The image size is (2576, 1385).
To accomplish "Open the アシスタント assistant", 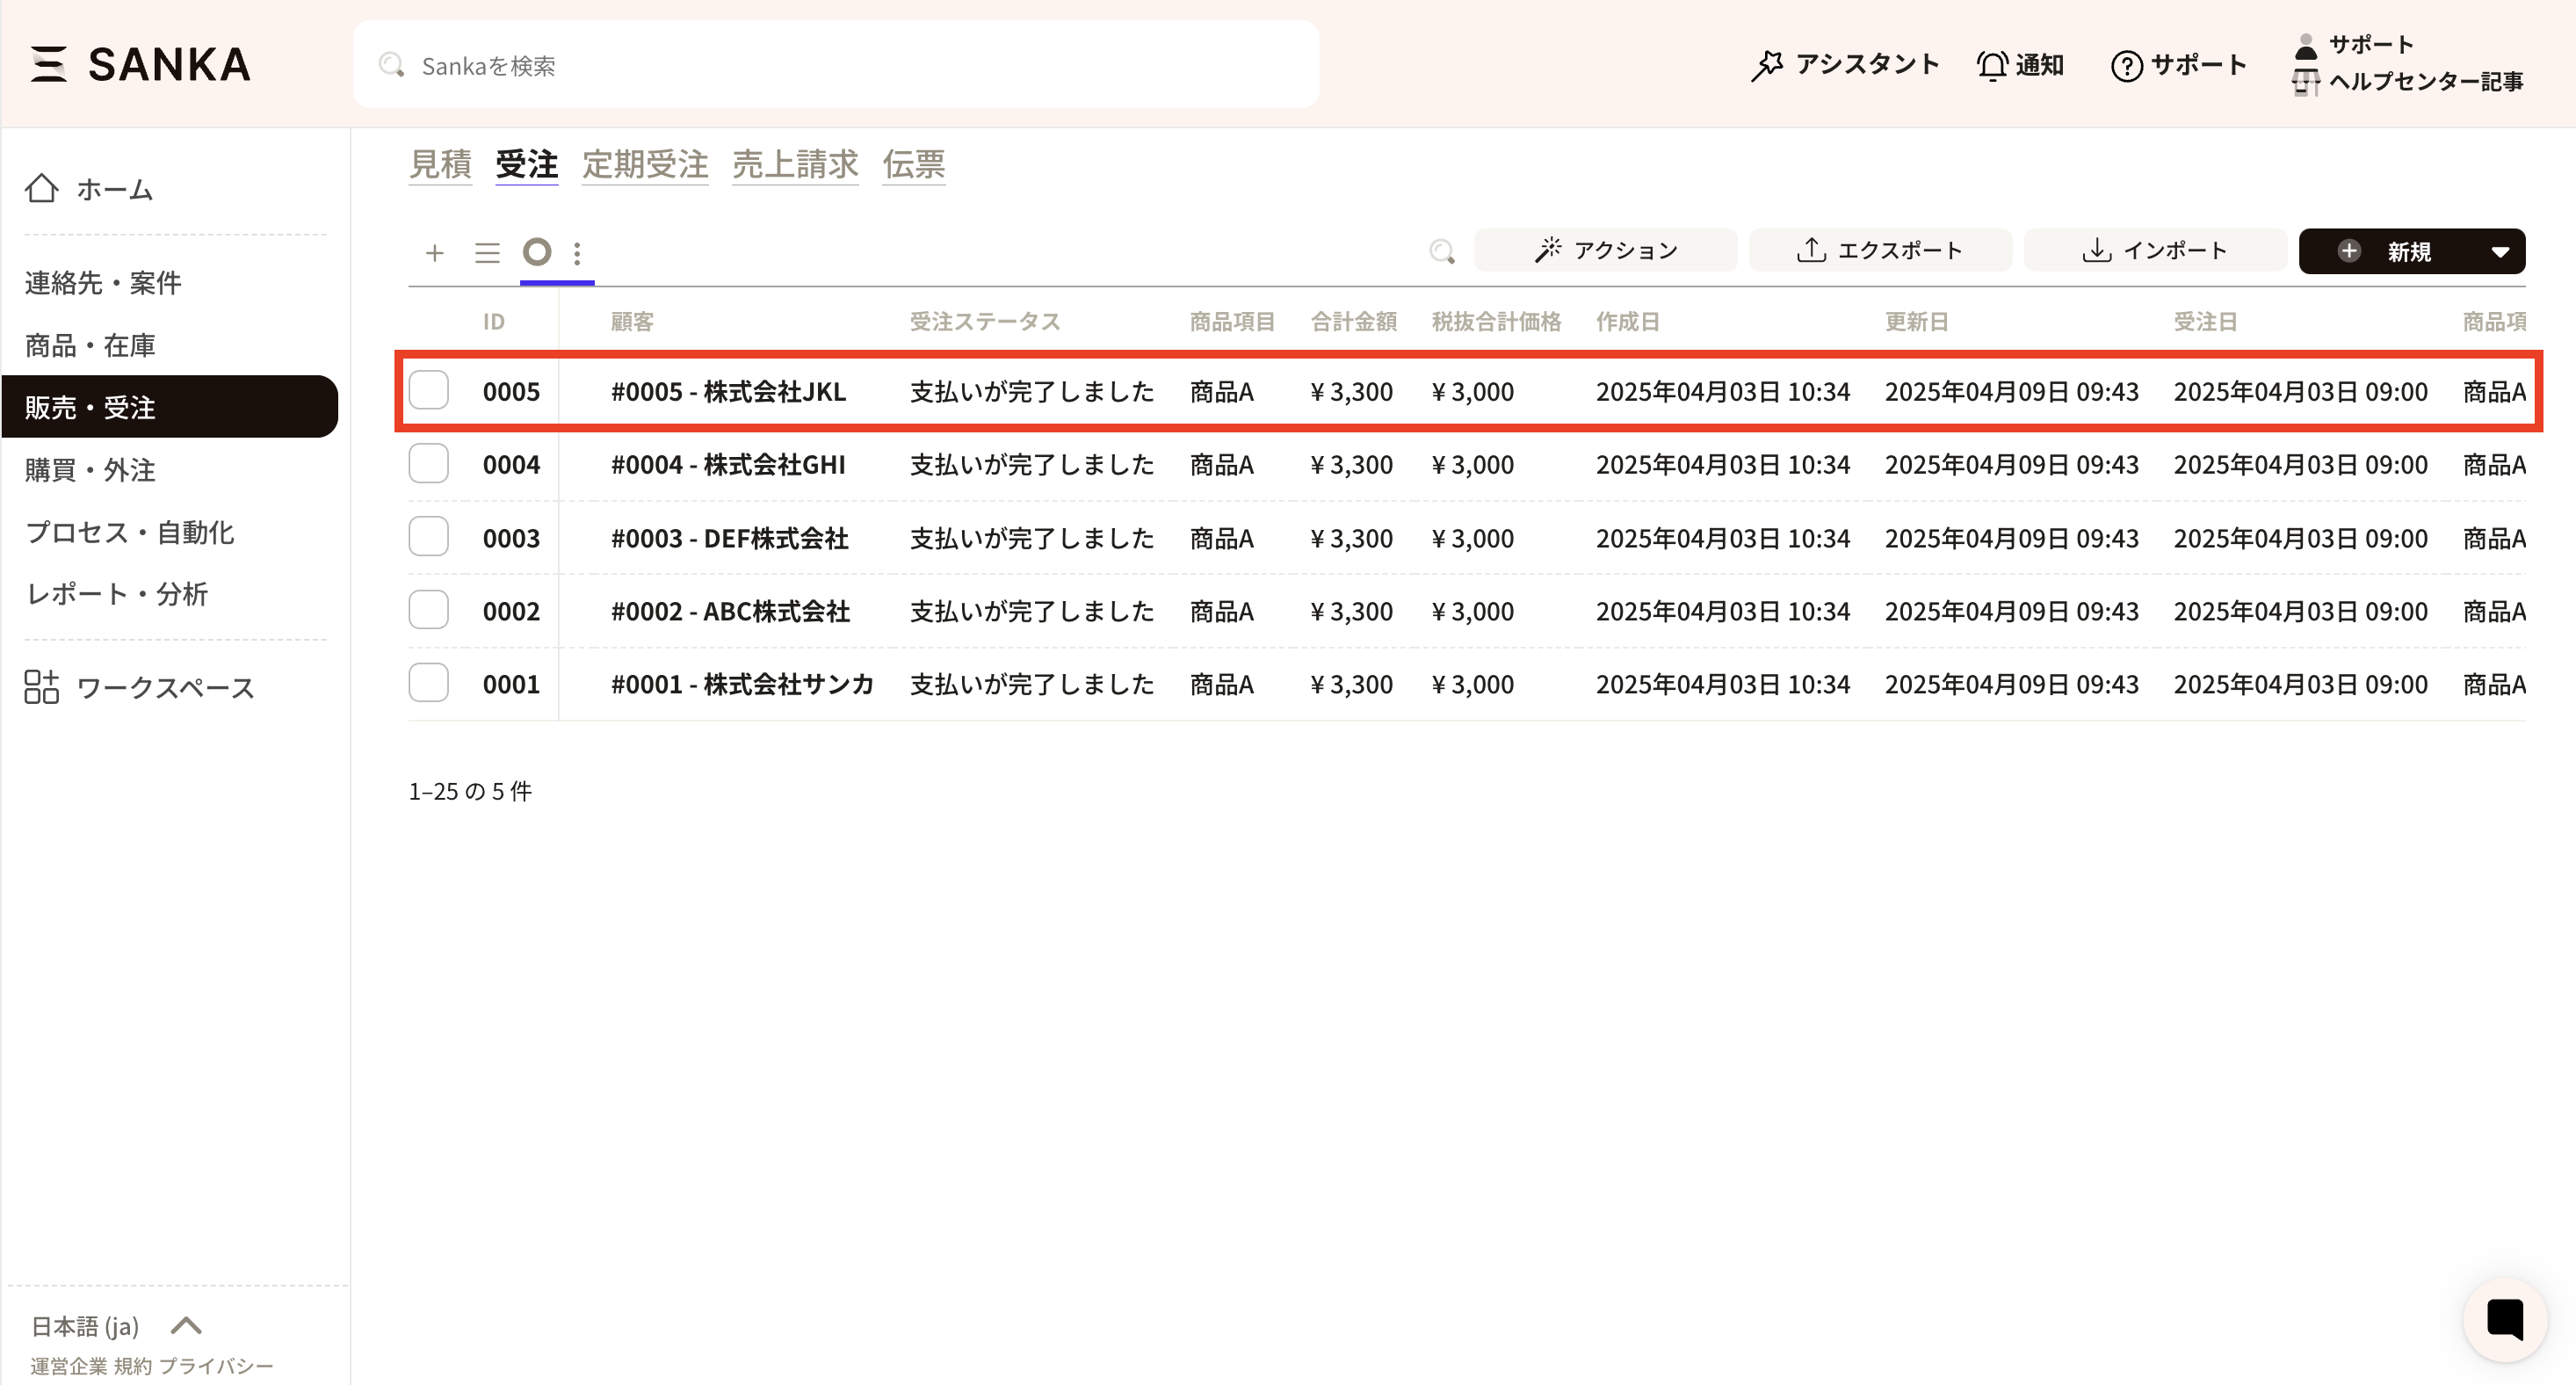I will pos(1845,65).
